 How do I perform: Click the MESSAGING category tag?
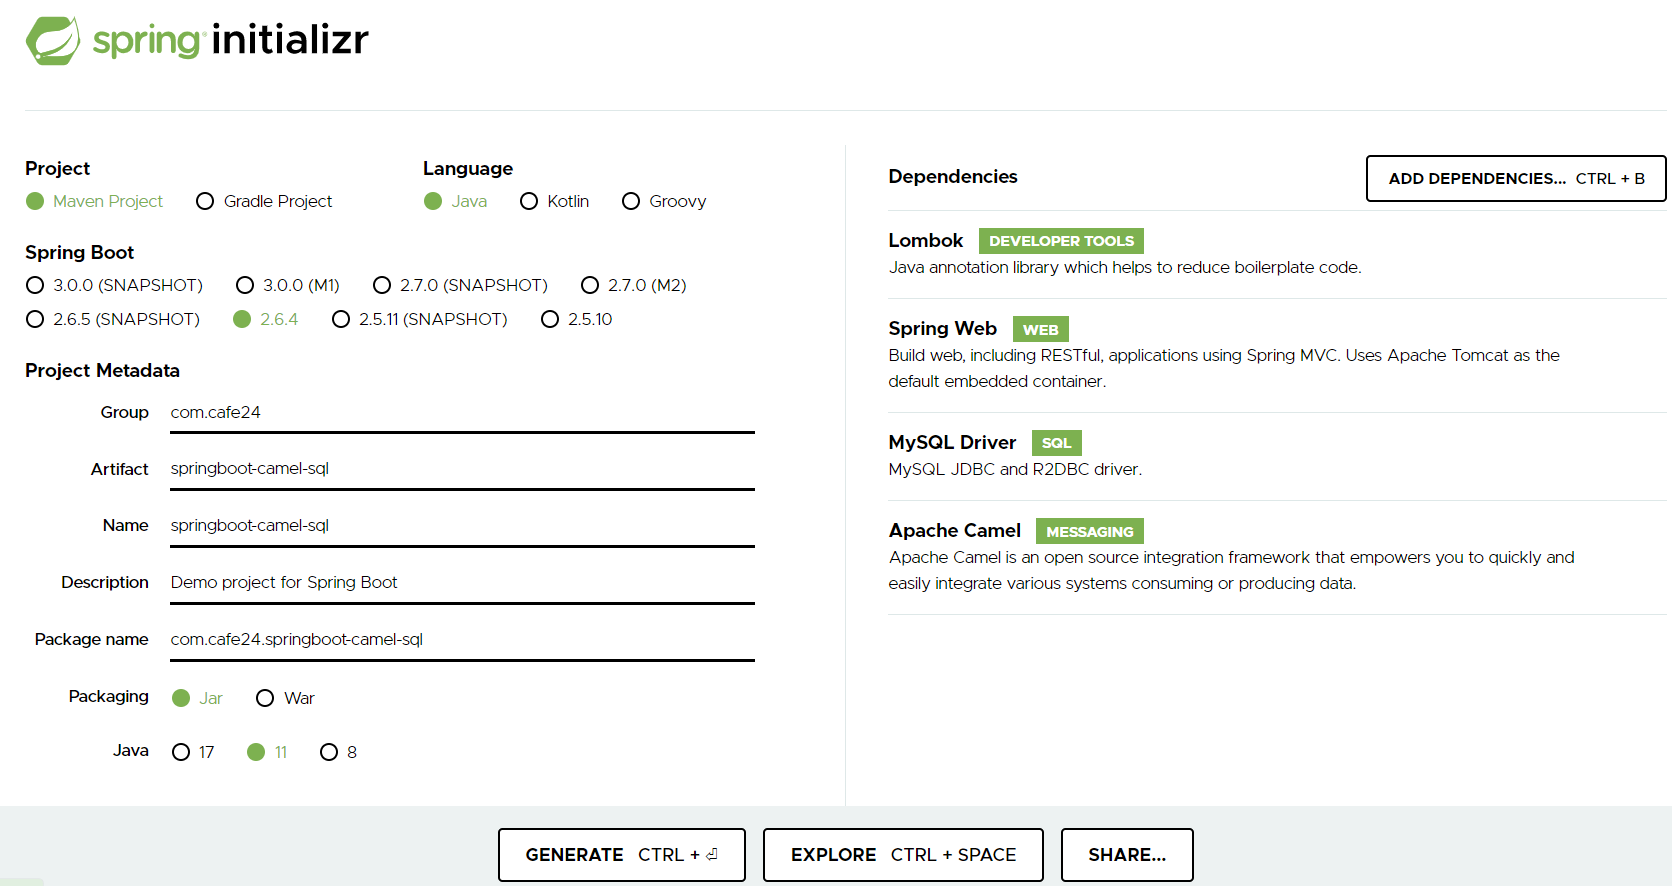(x=1089, y=531)
